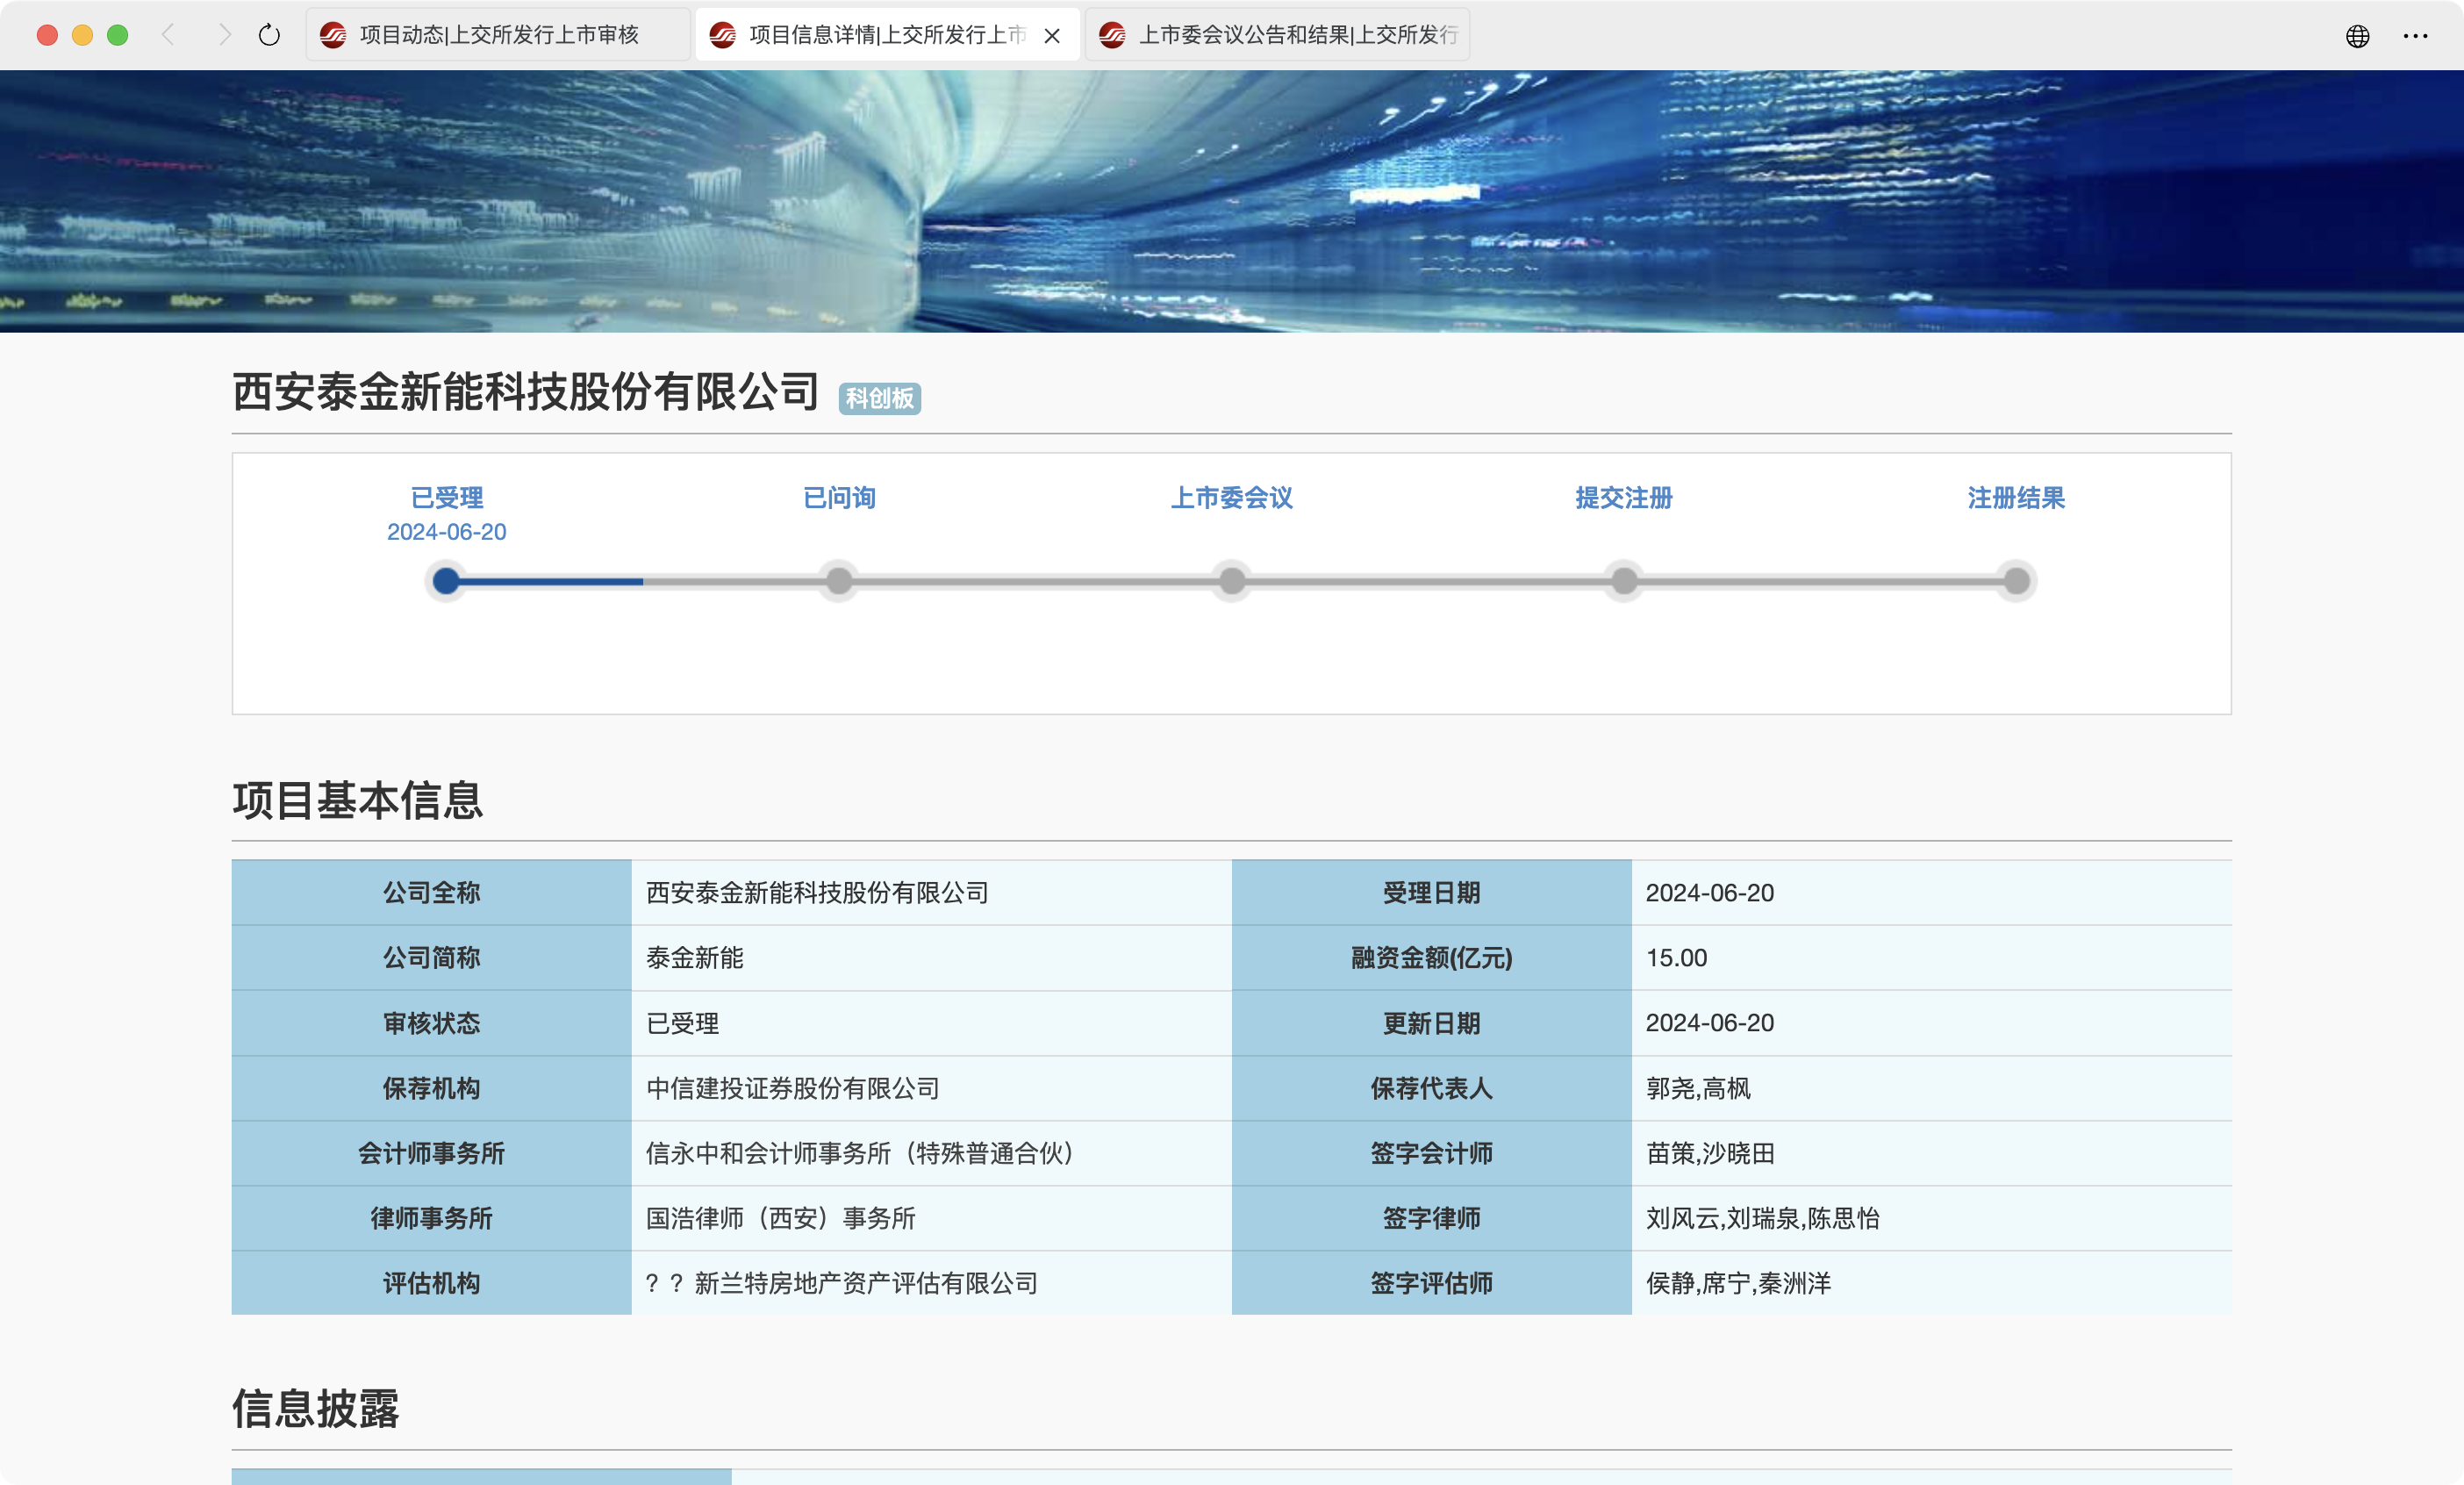
Task: Click the SSE logo on first tab
Action: 333,35
